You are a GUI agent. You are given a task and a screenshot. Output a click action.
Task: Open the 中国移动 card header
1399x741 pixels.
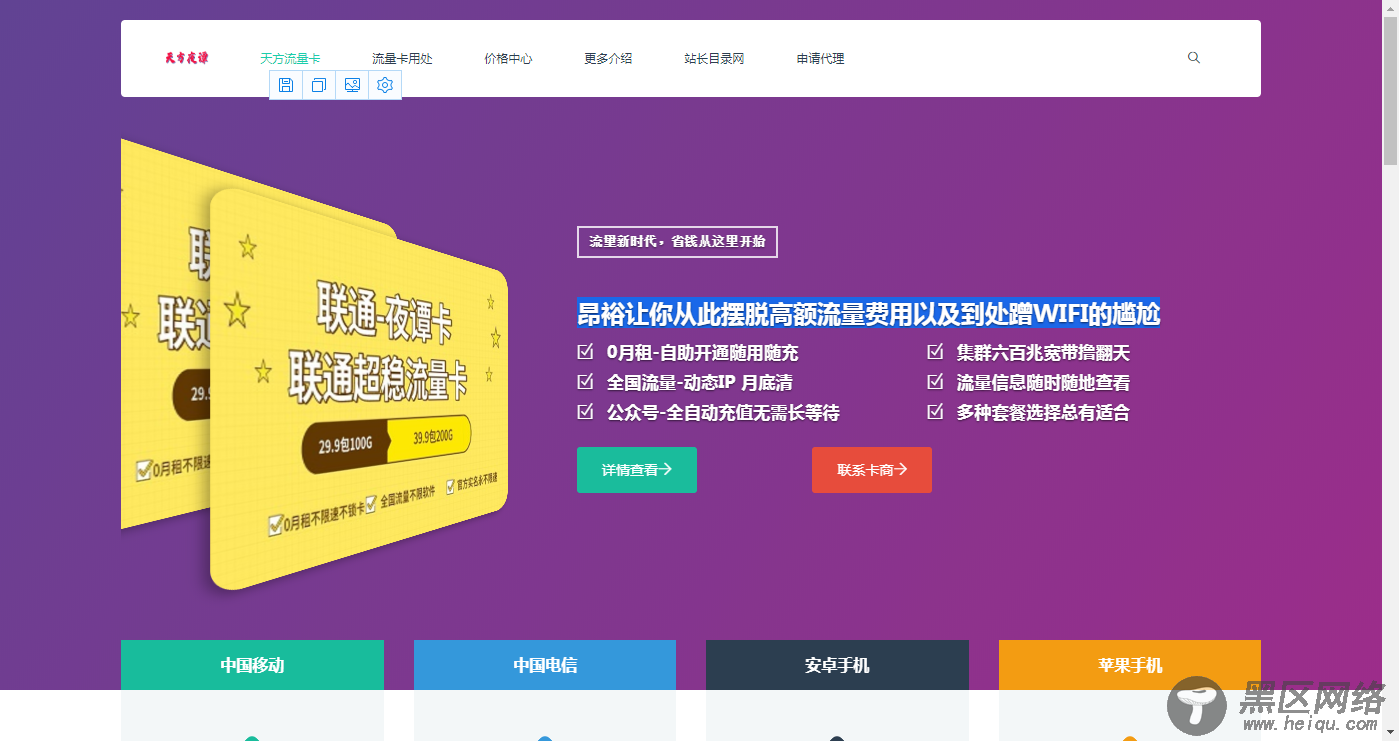tap(252, 665)
